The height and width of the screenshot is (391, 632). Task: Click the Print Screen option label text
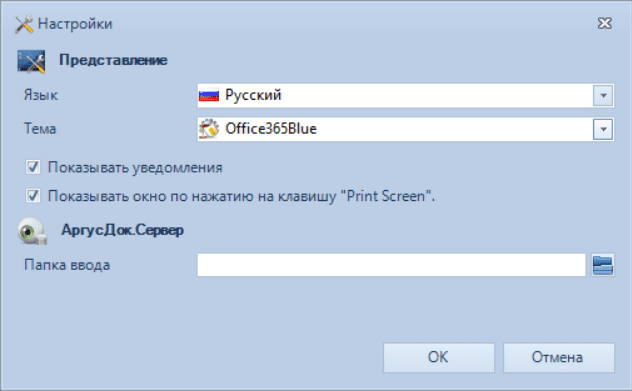pos(241,196)
